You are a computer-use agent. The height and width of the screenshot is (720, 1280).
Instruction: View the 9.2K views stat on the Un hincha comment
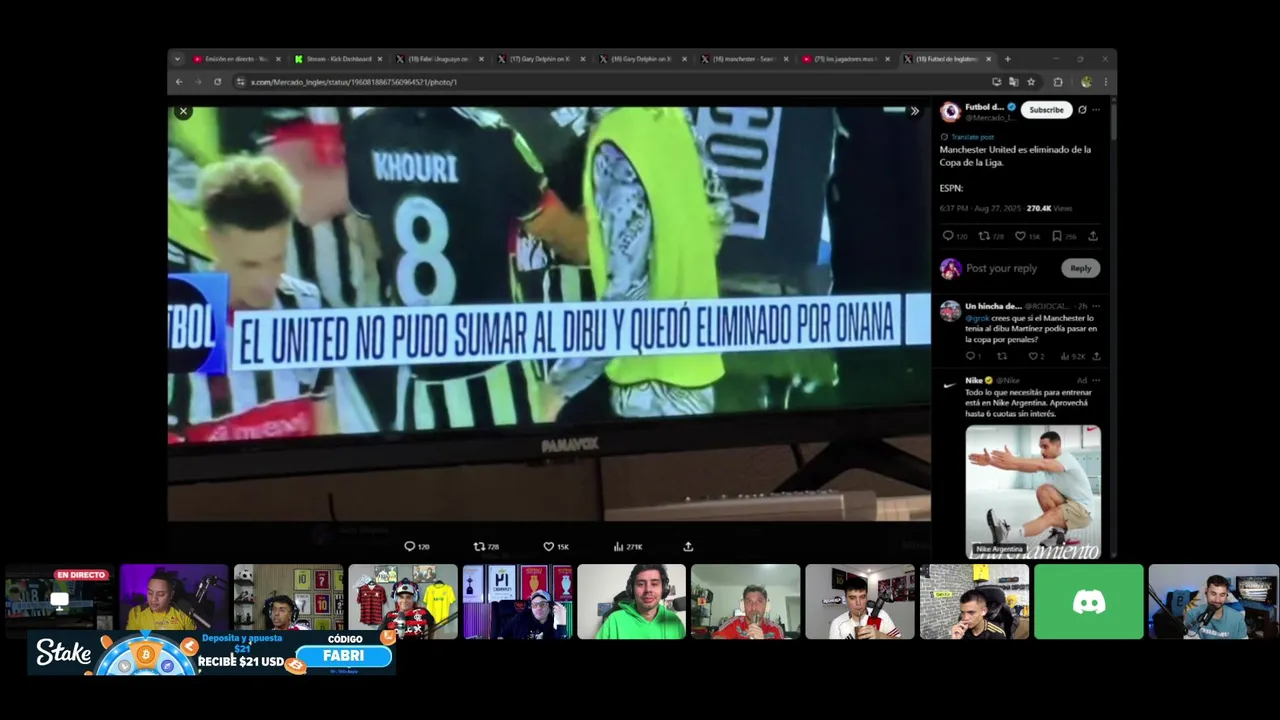point(1072,356)
